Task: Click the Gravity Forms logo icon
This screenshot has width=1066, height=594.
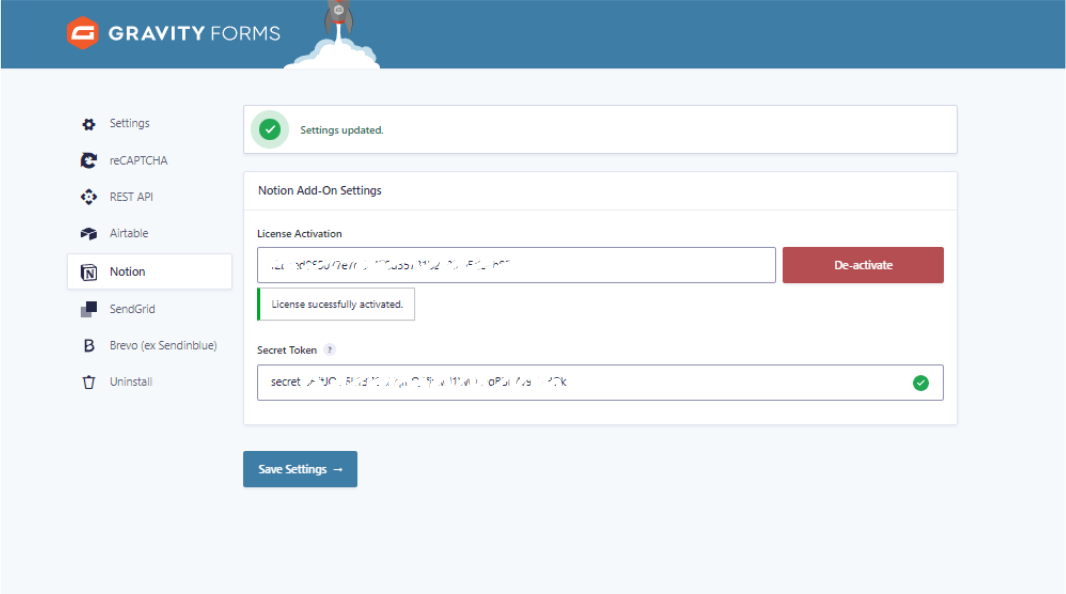Action: (83, 33)
